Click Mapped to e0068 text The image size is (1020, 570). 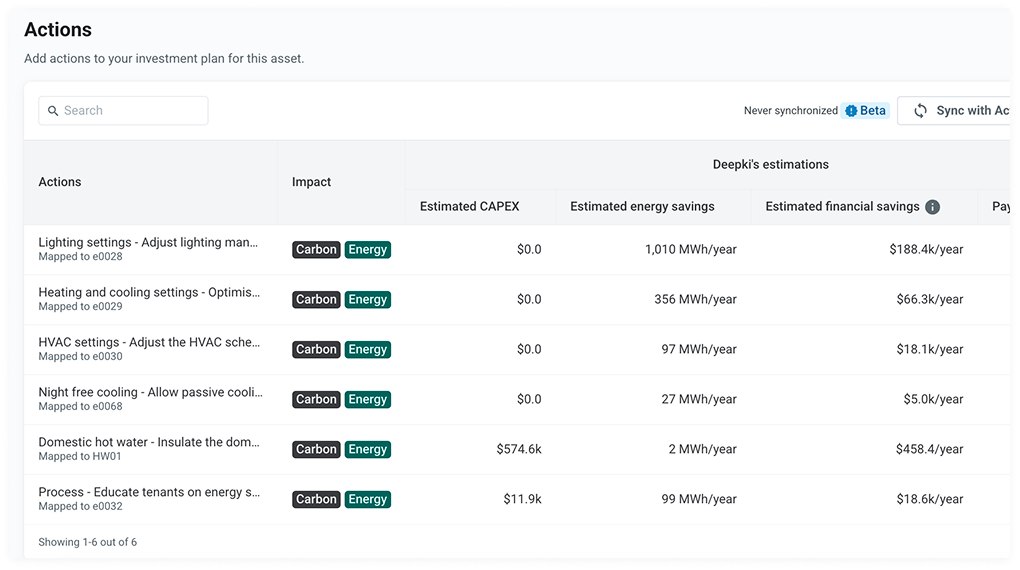click(x=81, y=407)
